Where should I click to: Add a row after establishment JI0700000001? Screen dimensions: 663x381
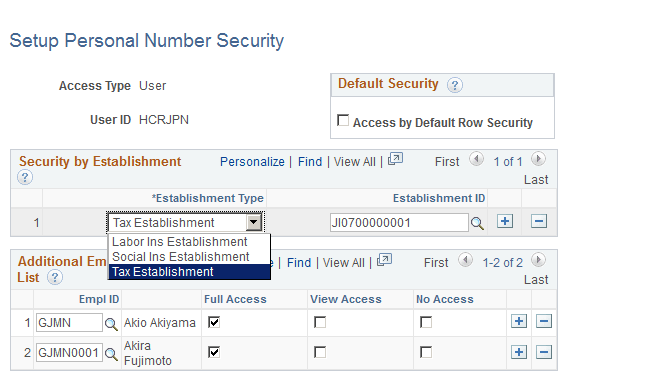coord(505,221)
